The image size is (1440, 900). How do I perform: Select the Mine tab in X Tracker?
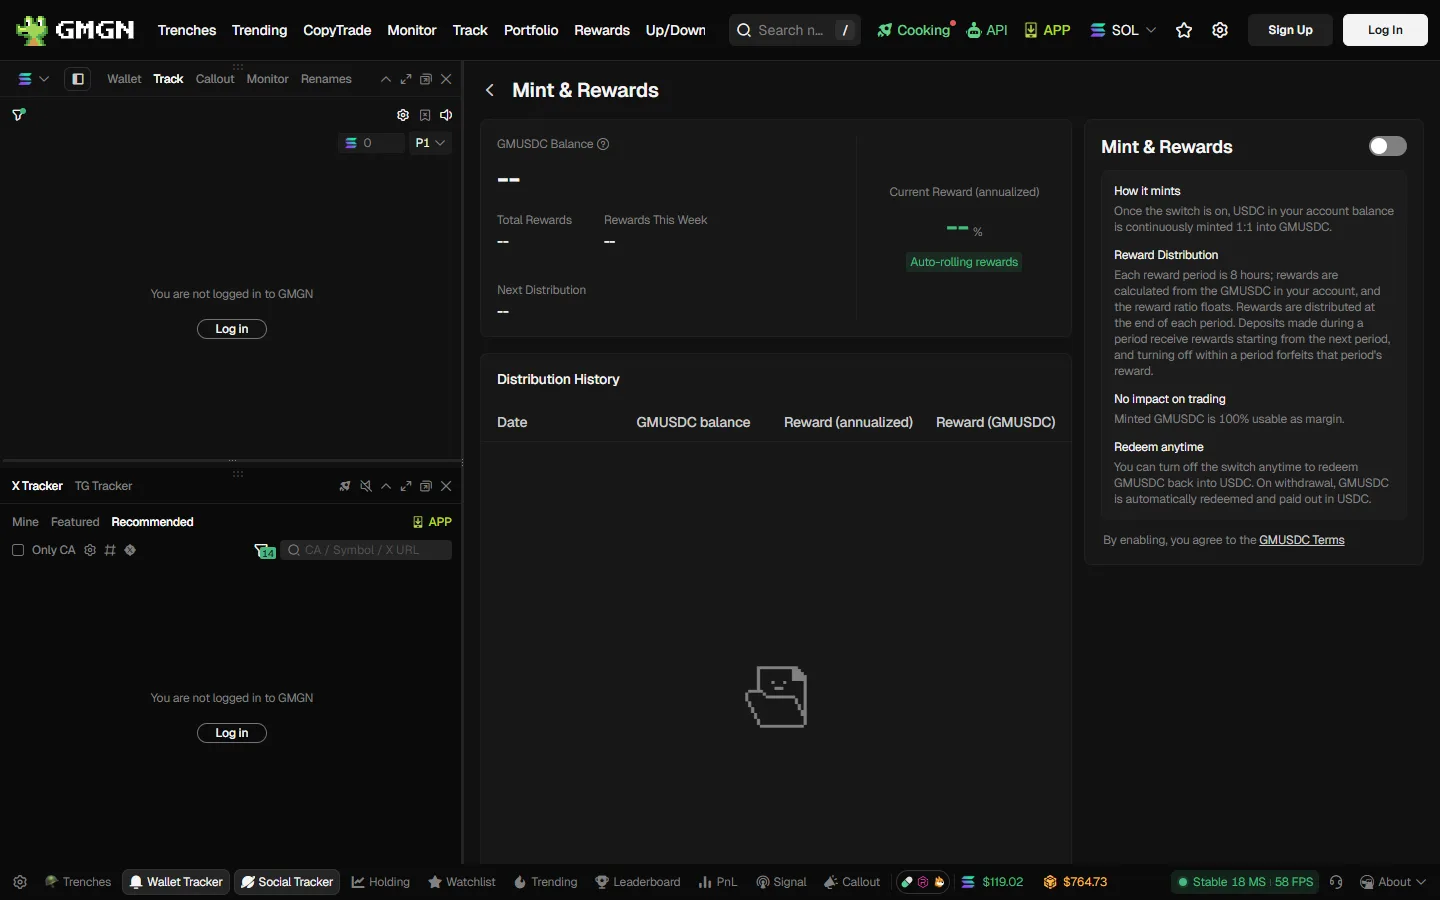[25, 522]
